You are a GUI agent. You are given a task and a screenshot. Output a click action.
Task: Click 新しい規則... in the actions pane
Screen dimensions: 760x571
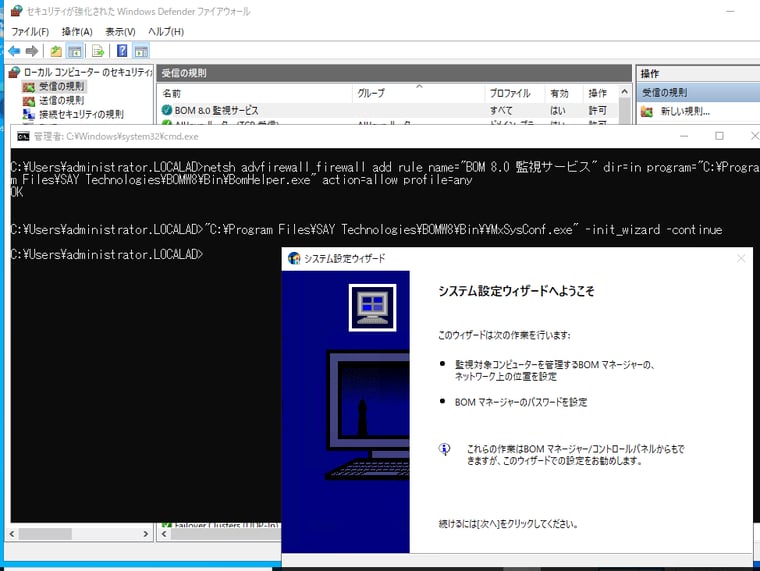click(685, 111)
